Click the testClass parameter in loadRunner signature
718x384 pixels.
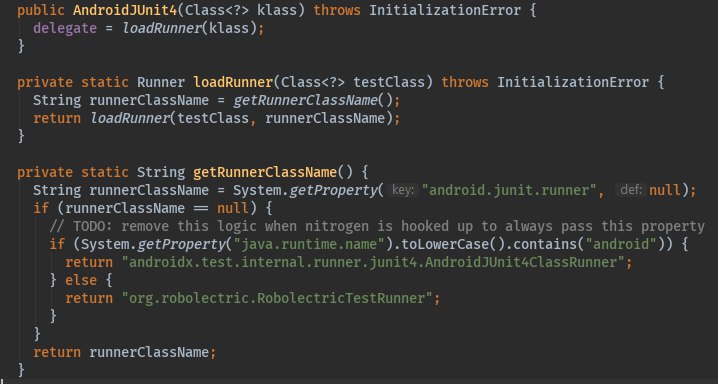pyautogui.click(x=389, y=82)
